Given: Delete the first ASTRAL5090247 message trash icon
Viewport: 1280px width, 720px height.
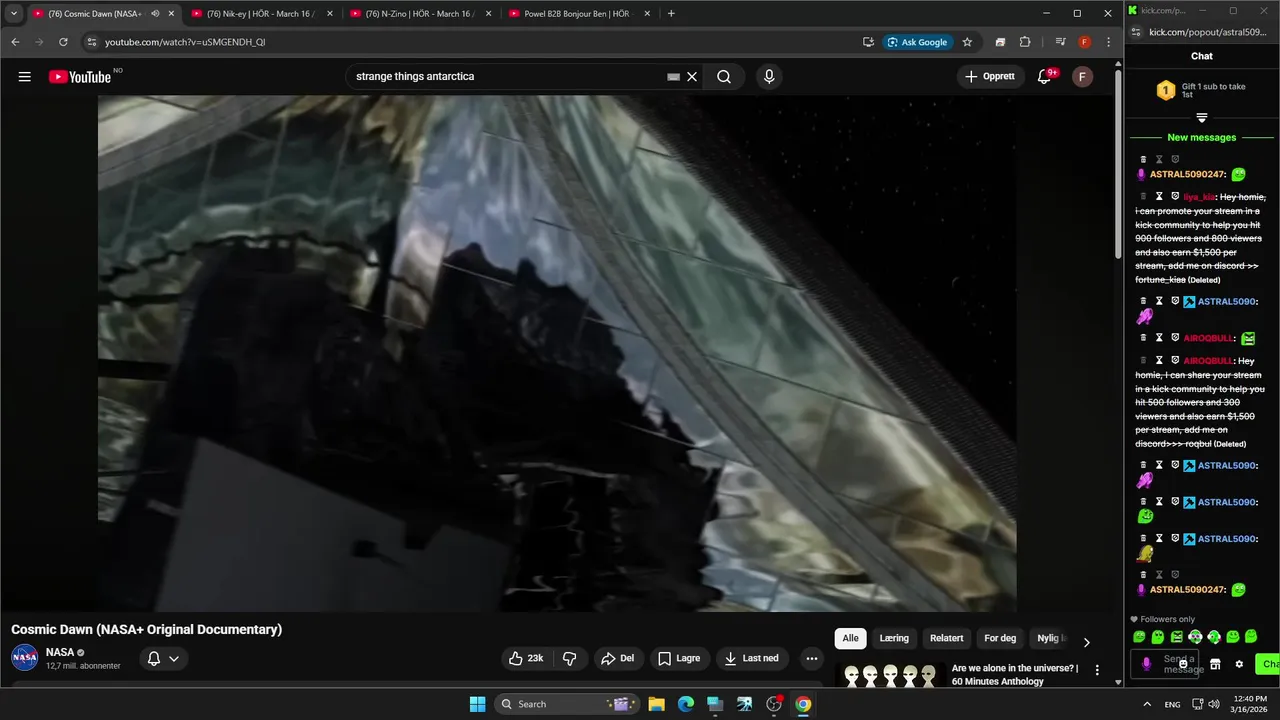Looking at the screenshot, I should 1144,159.
